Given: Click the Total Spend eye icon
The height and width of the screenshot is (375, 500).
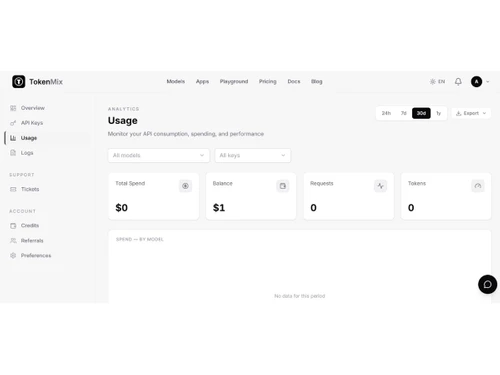Looking at the screenshot, I should [185, 186].
